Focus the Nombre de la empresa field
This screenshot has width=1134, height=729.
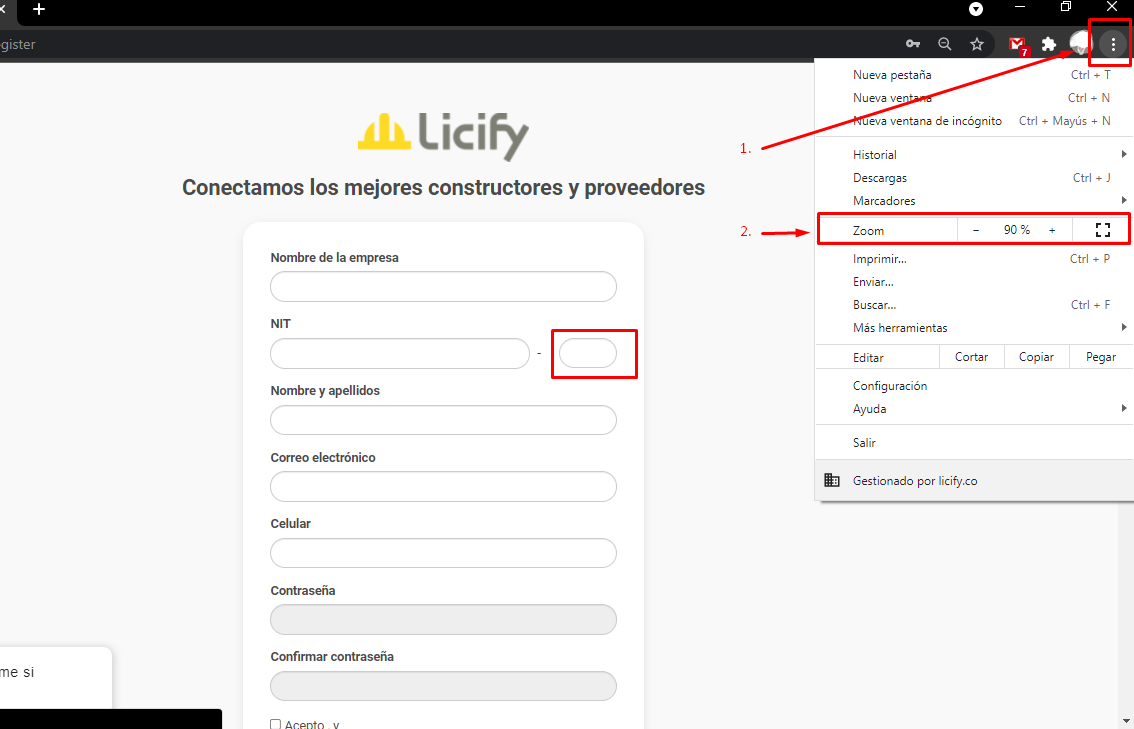tap(443, 286)
